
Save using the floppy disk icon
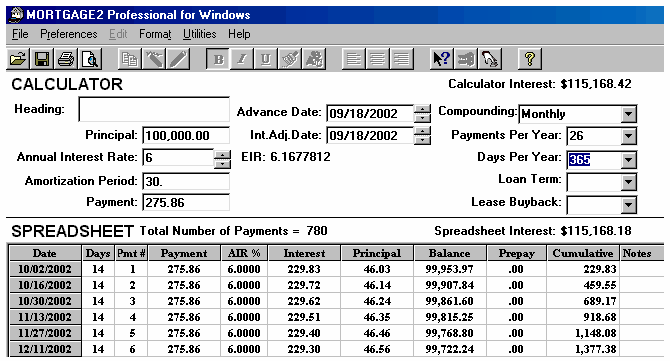click(42, 59)
